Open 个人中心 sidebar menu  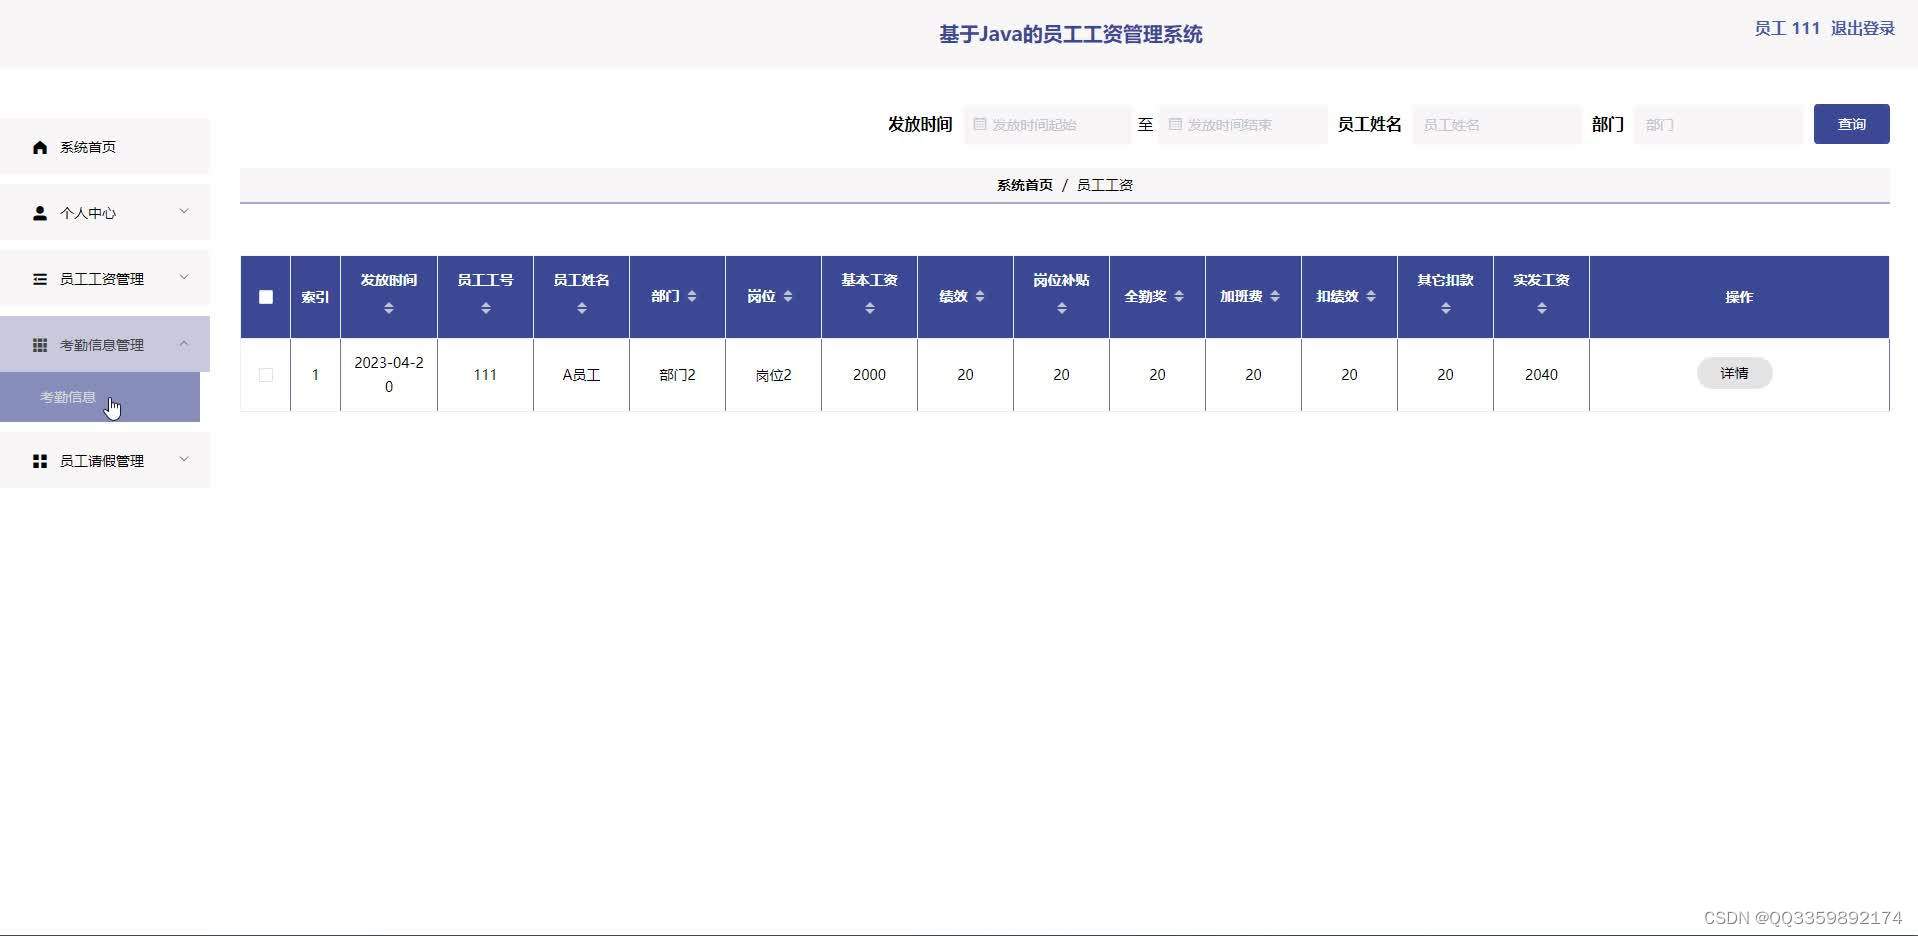(105, 213)
